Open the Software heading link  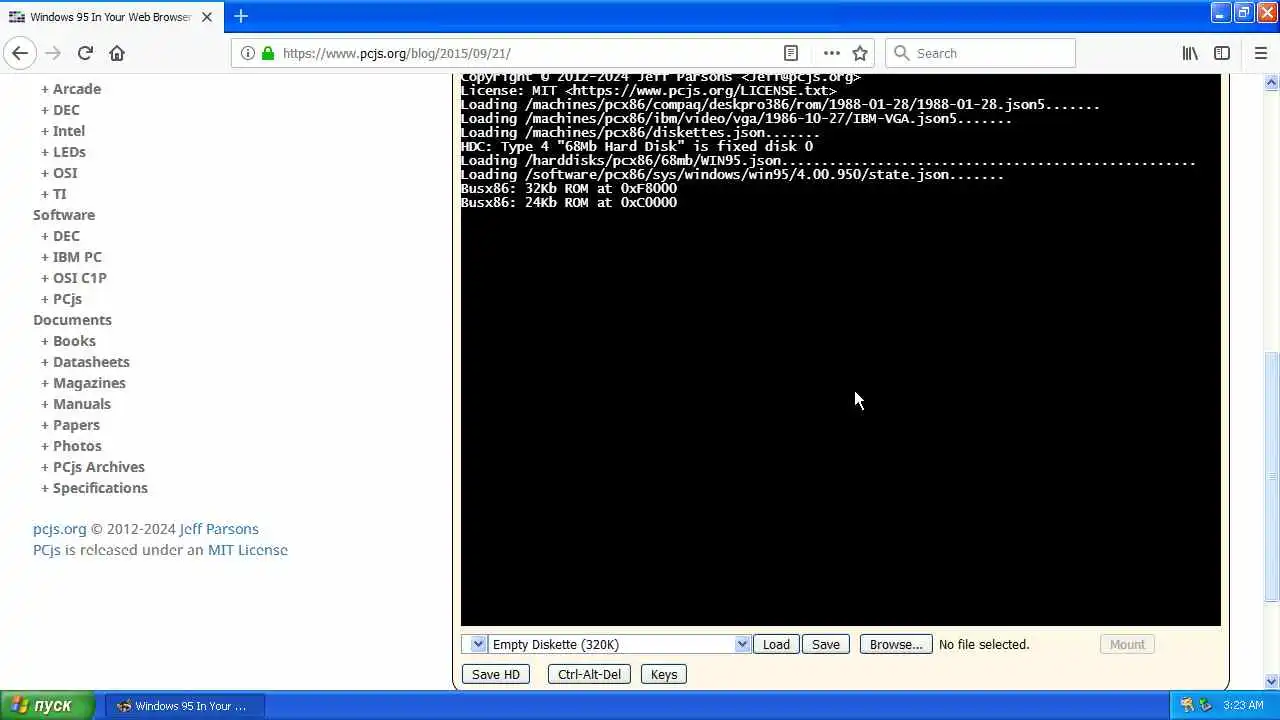click(x=64, y=215)
